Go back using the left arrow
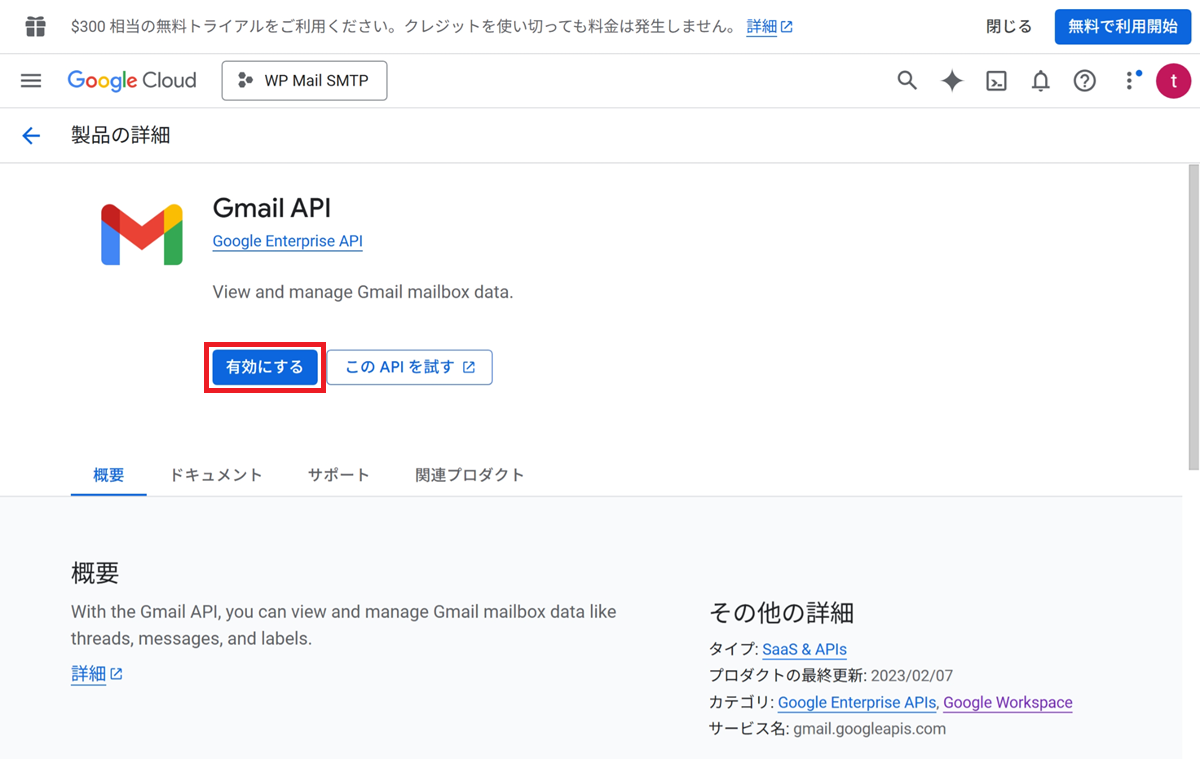 point(31,136)
